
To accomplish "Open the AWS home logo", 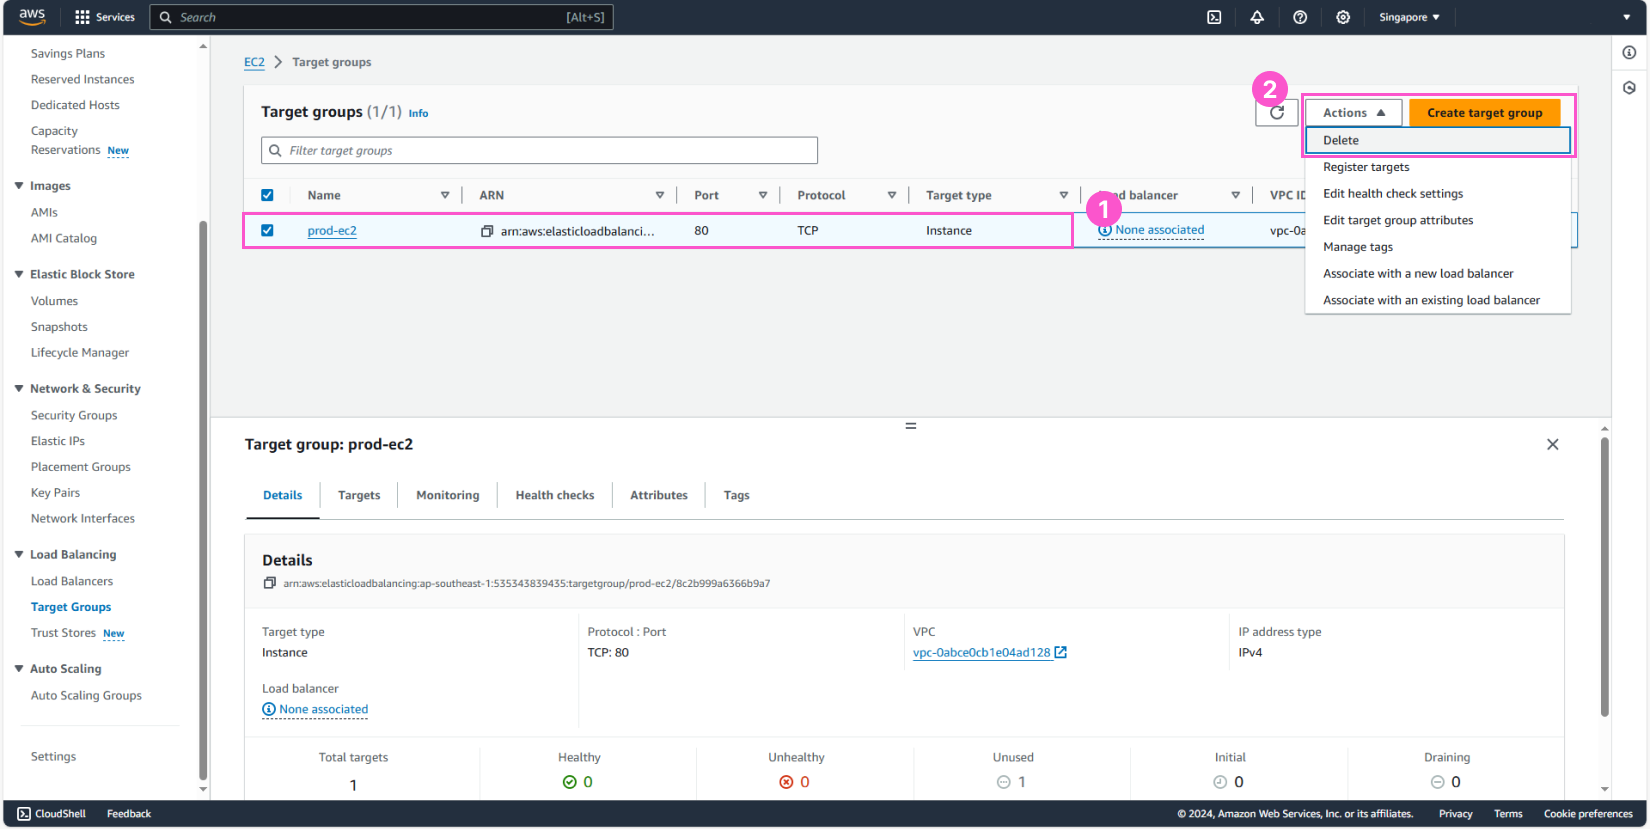I will [x=32, y=17].
